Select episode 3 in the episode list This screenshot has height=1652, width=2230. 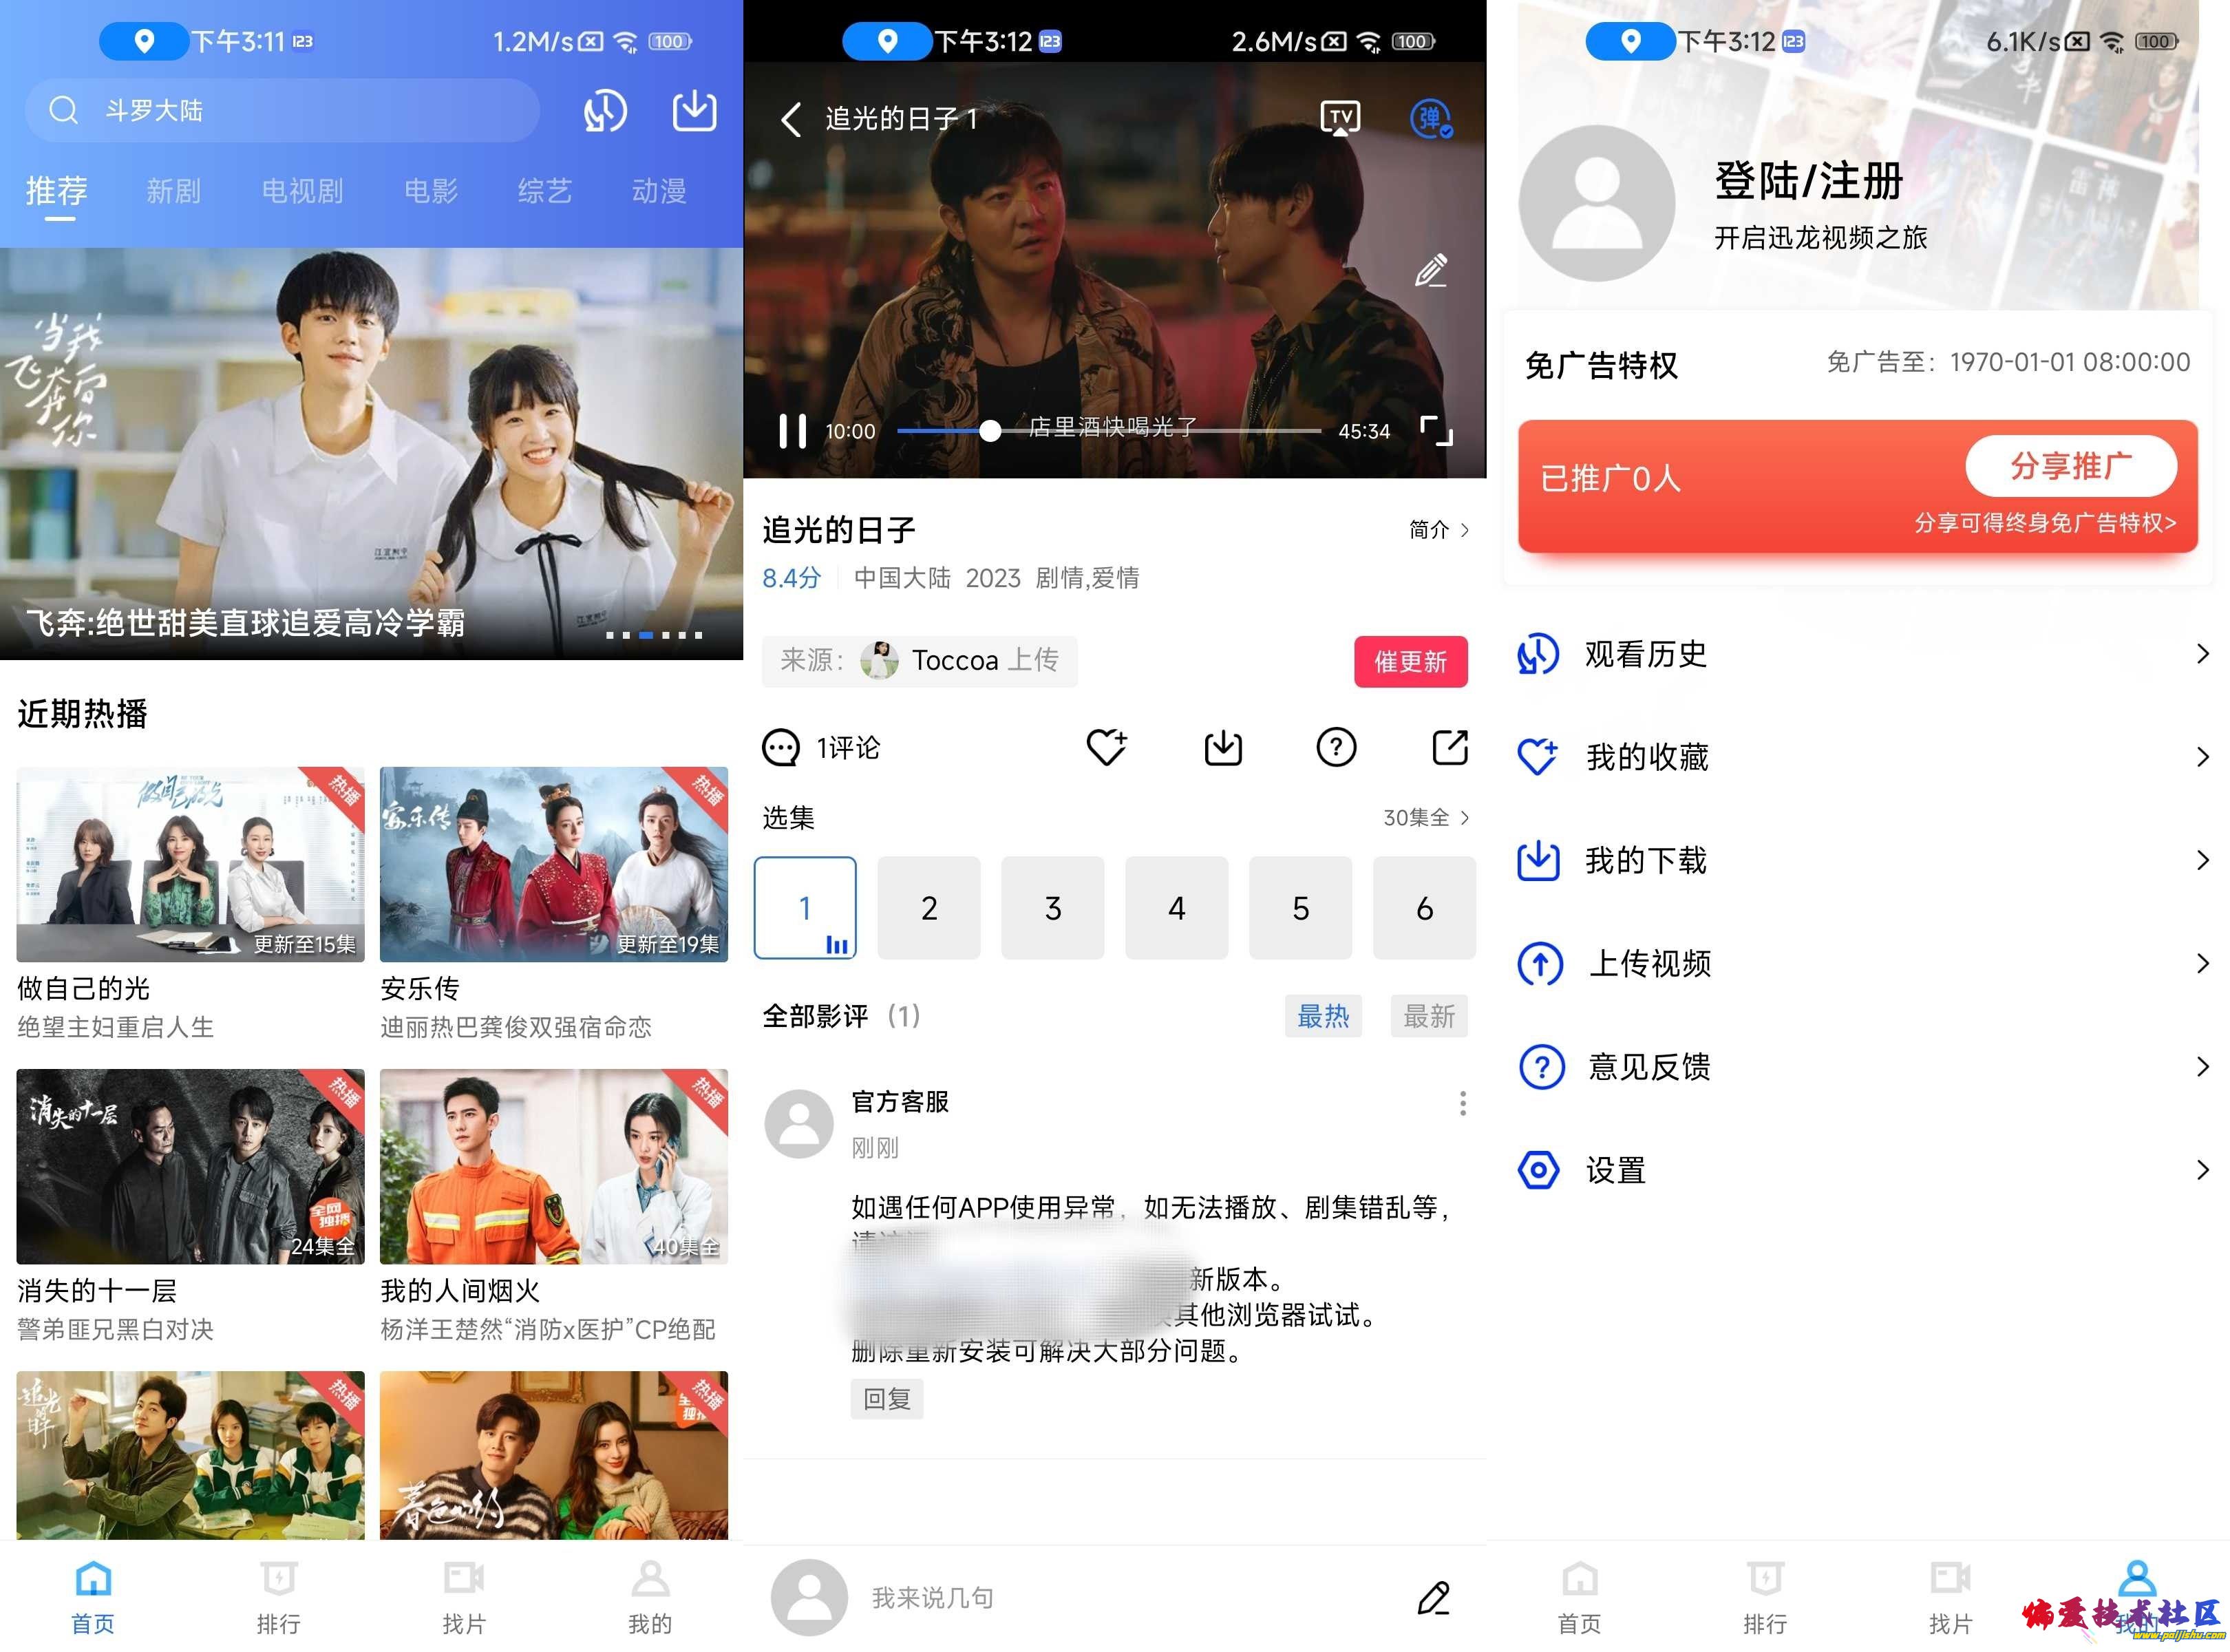coord(1052,908)
